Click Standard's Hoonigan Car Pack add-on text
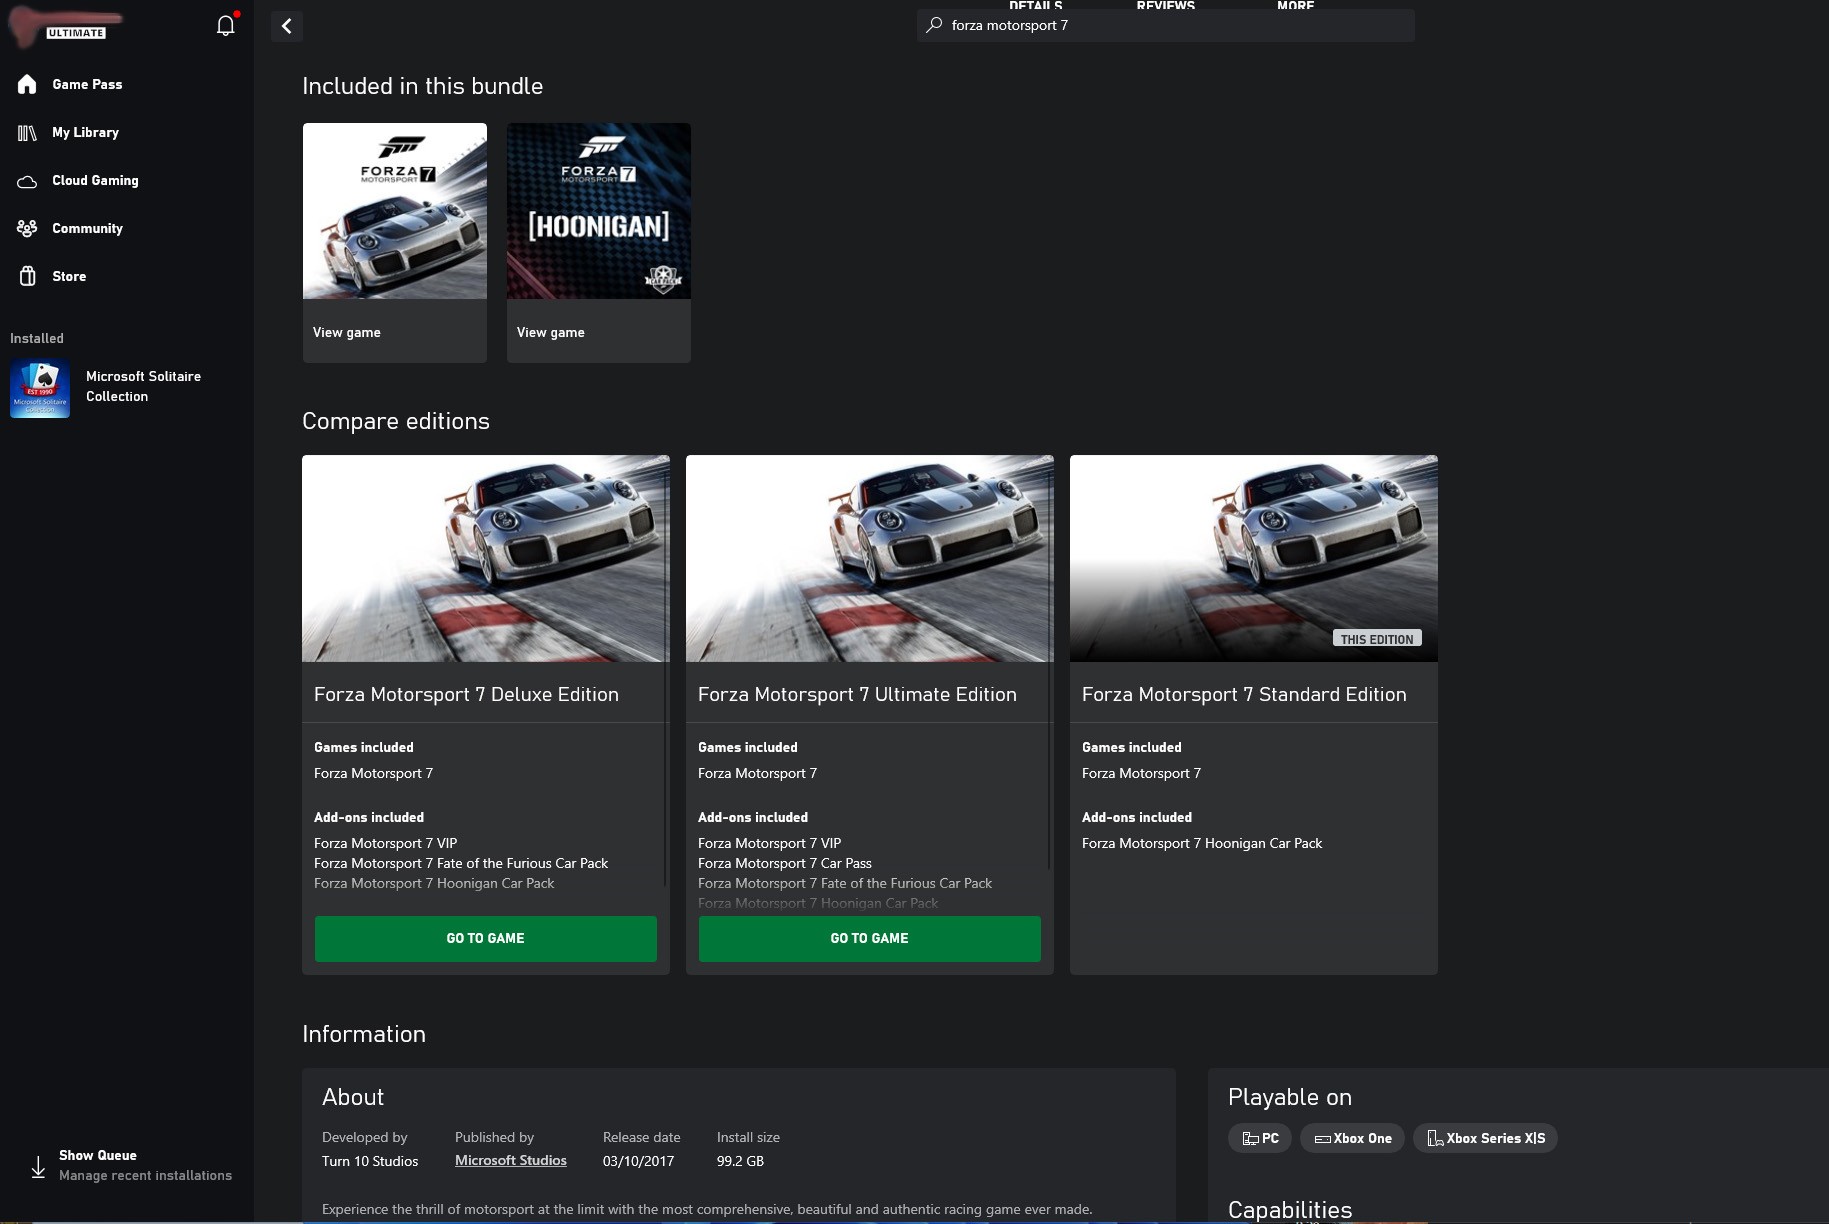The width and height of the screenshot is (1829, 1224). (1202, 843)
